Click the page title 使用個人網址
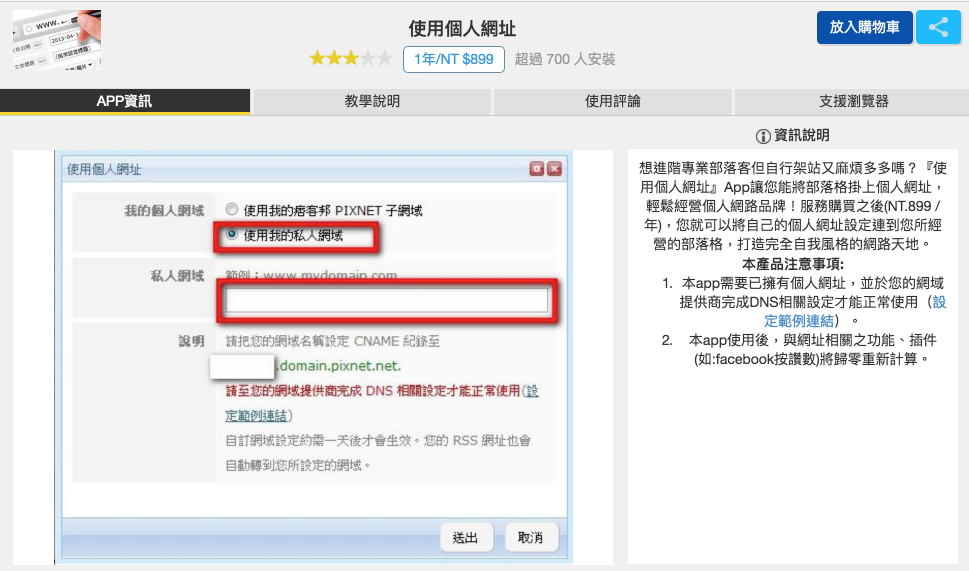Screen dimensions: 969x571 (462, 28)
